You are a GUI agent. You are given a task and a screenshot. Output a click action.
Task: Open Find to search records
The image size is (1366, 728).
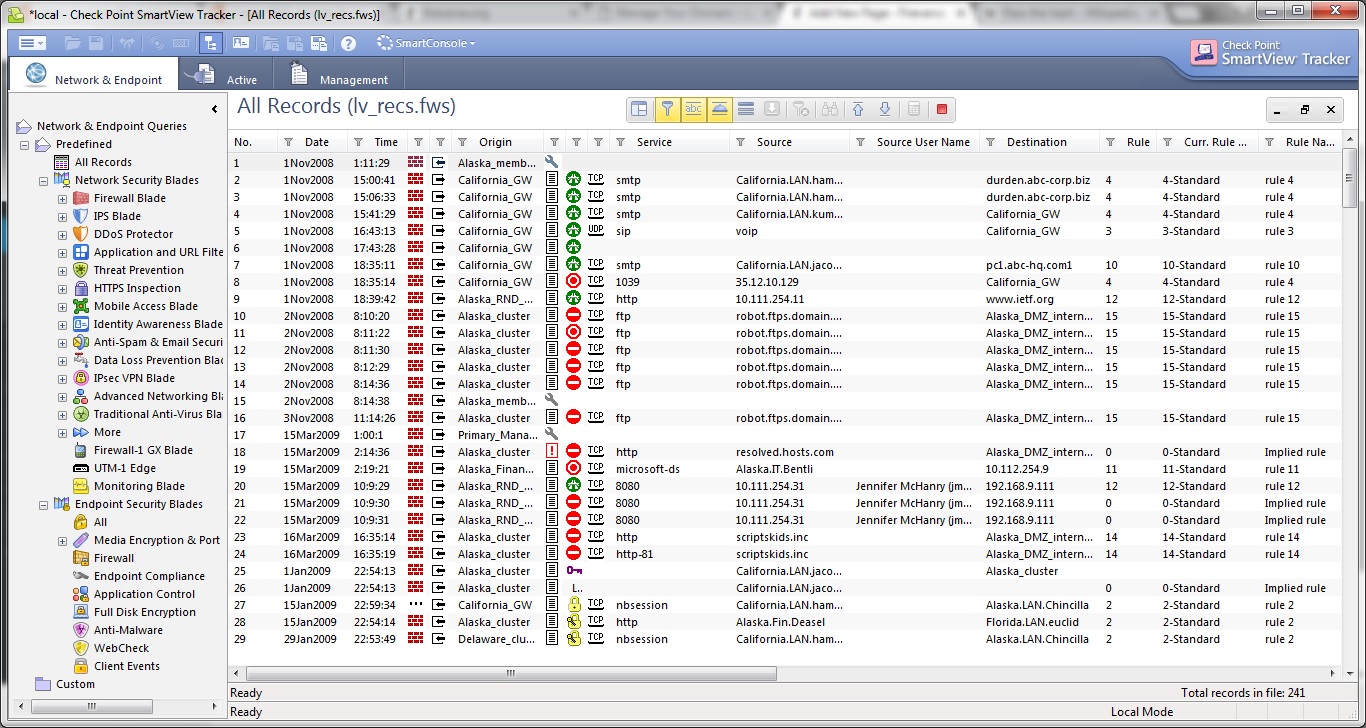[830, 109]
